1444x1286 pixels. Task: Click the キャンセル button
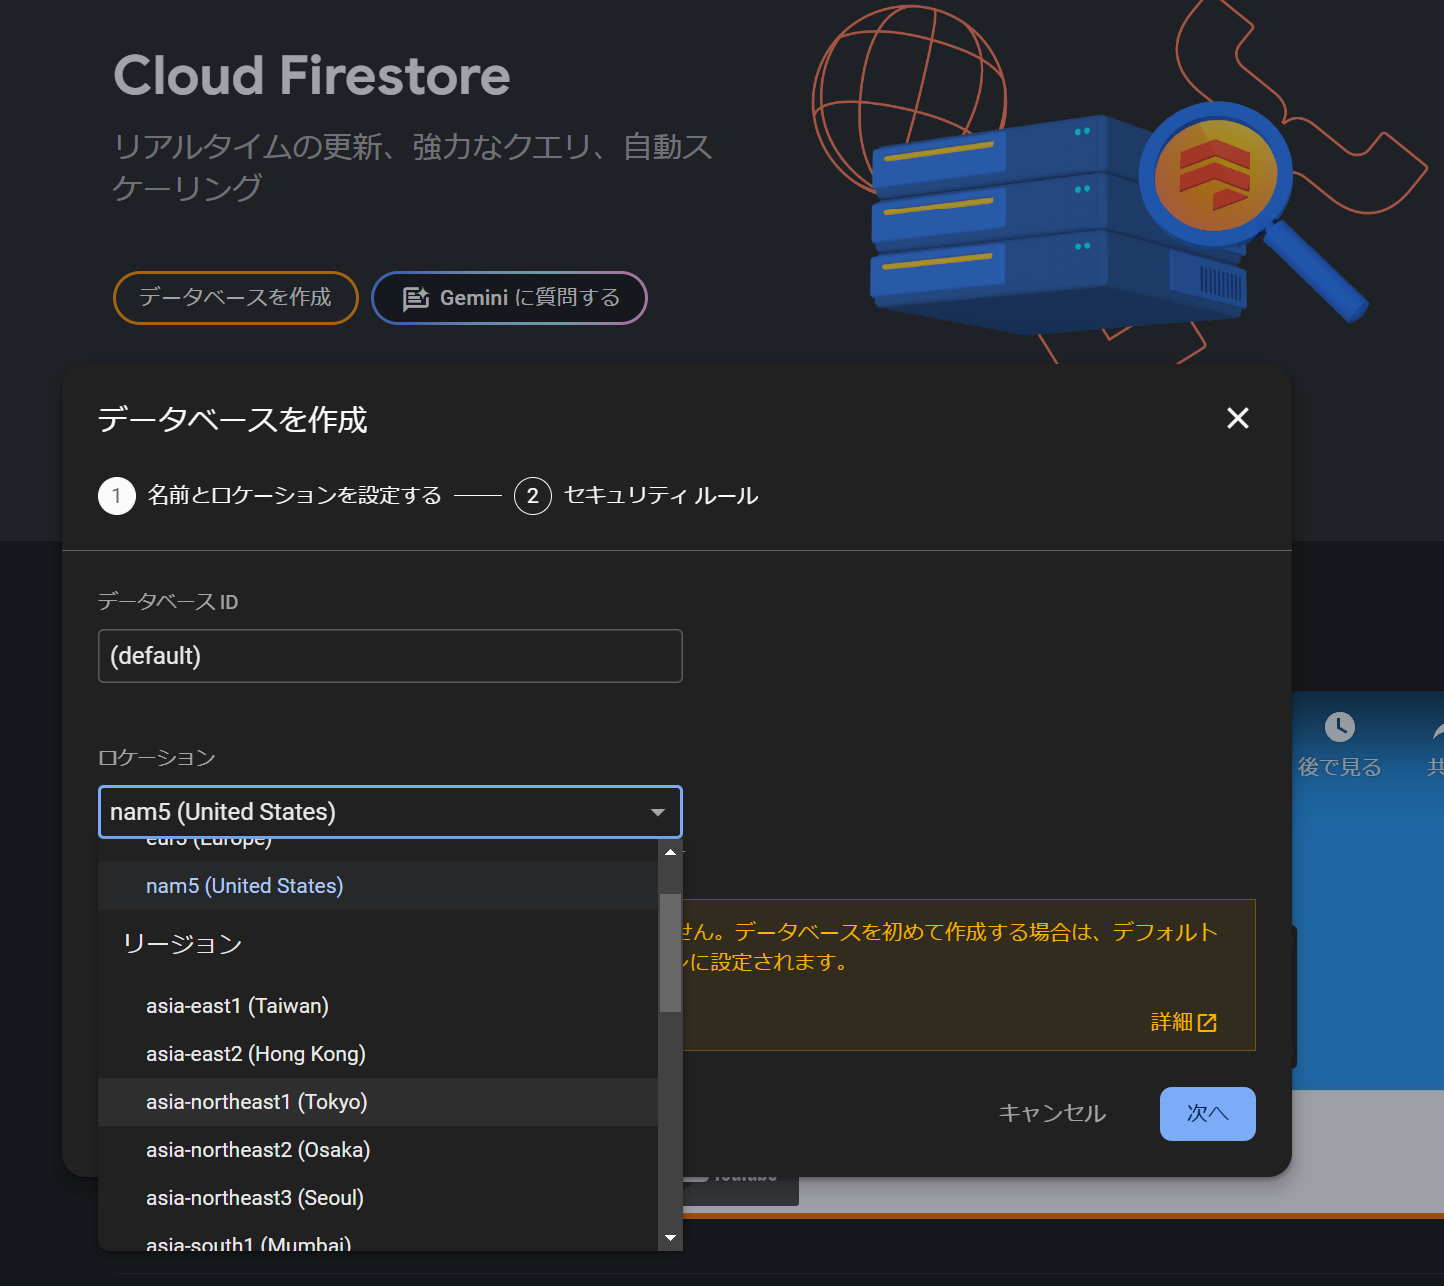point(1052,1114)
